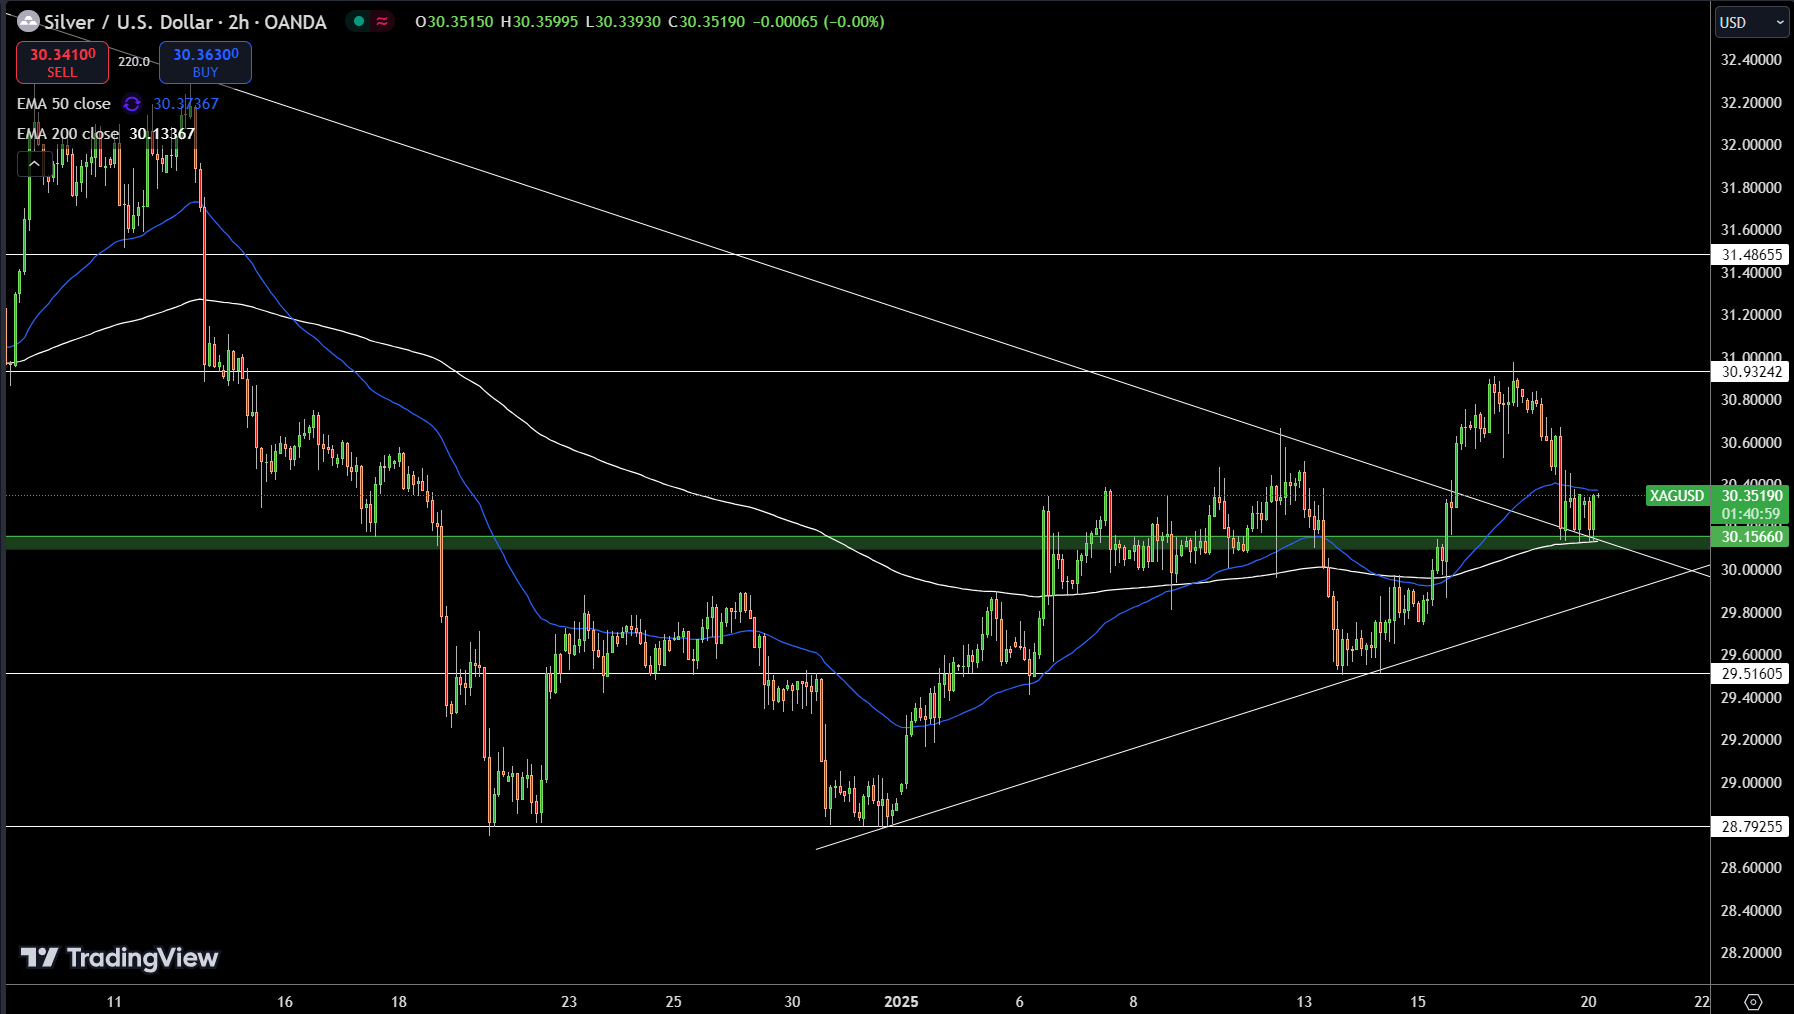Click the green market status dot
This screenshot has height=1014, width=1794.
(359, 21)
